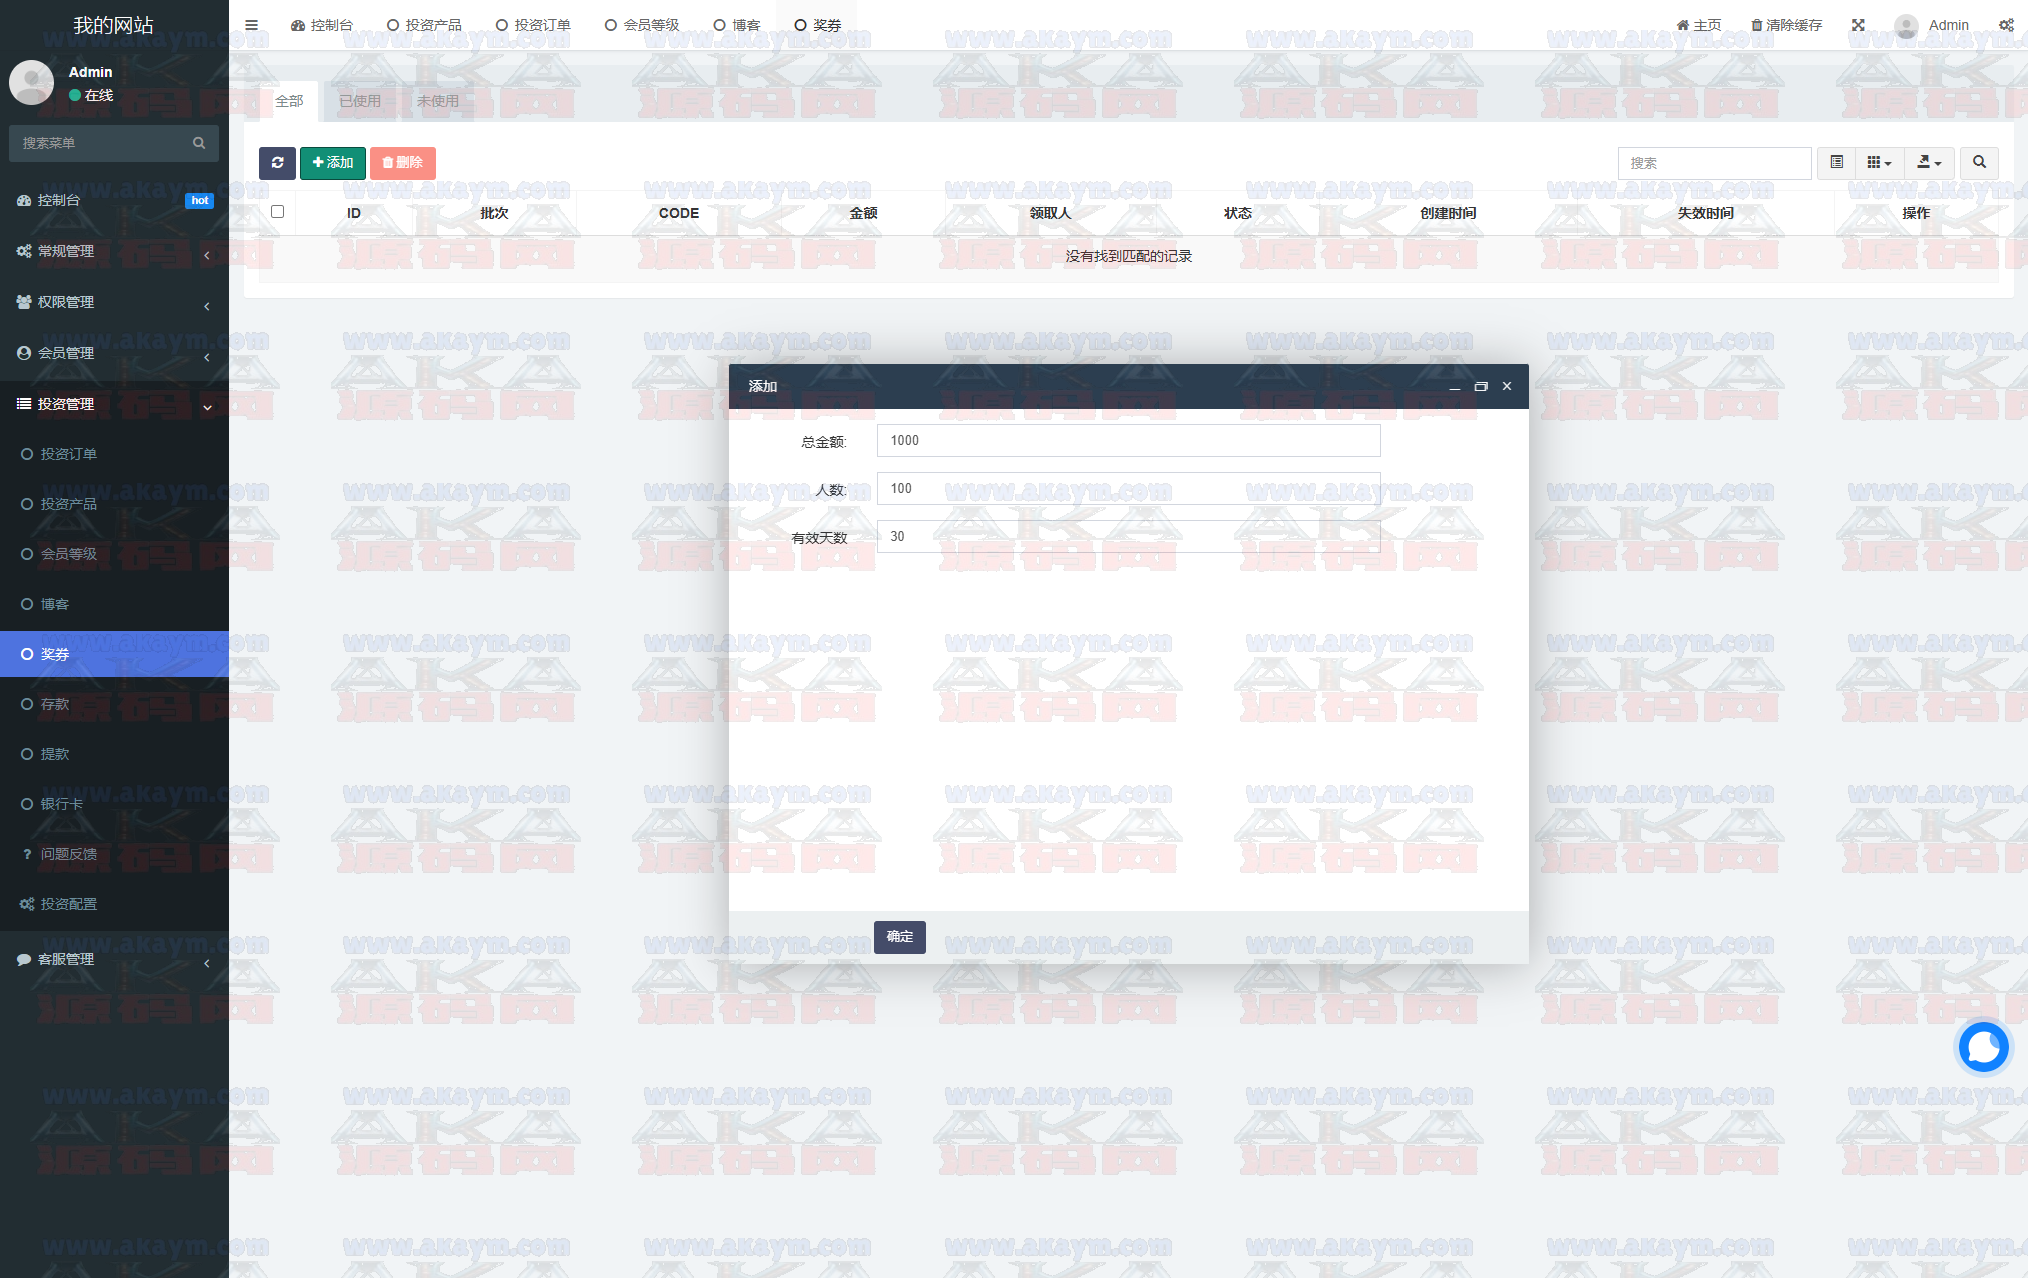
Task: Open the blue chat bubble widget
Action: point(1983,1047)
